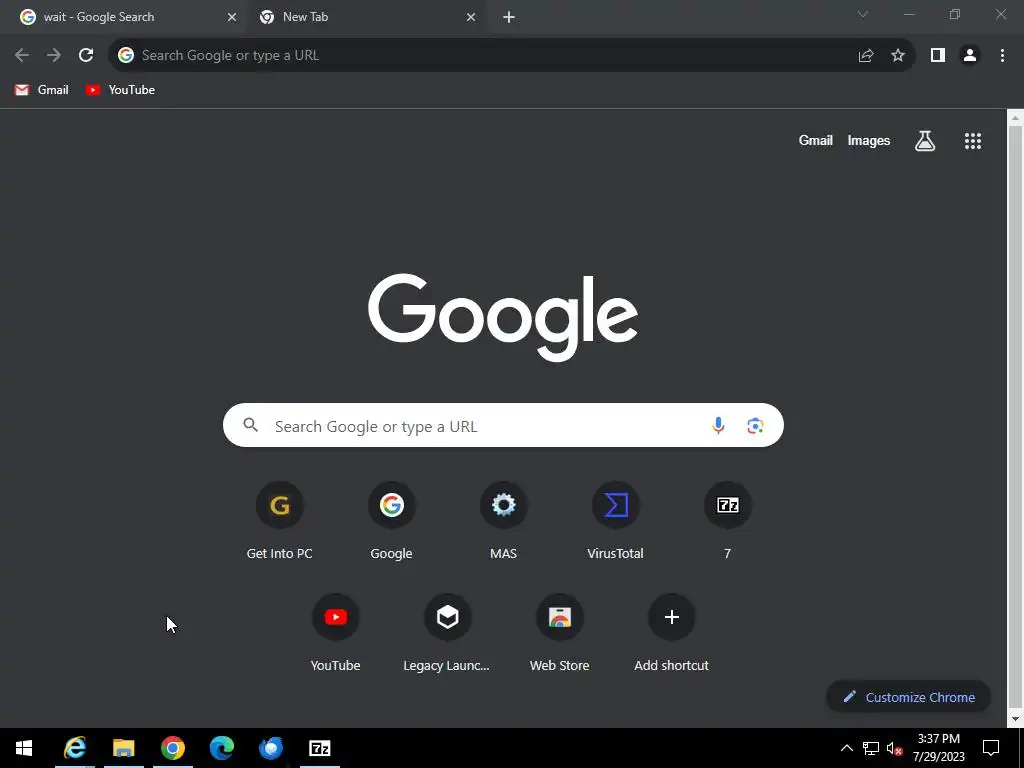
Task: Click the Chrome taskbar icon
Action: pos(172,748)
